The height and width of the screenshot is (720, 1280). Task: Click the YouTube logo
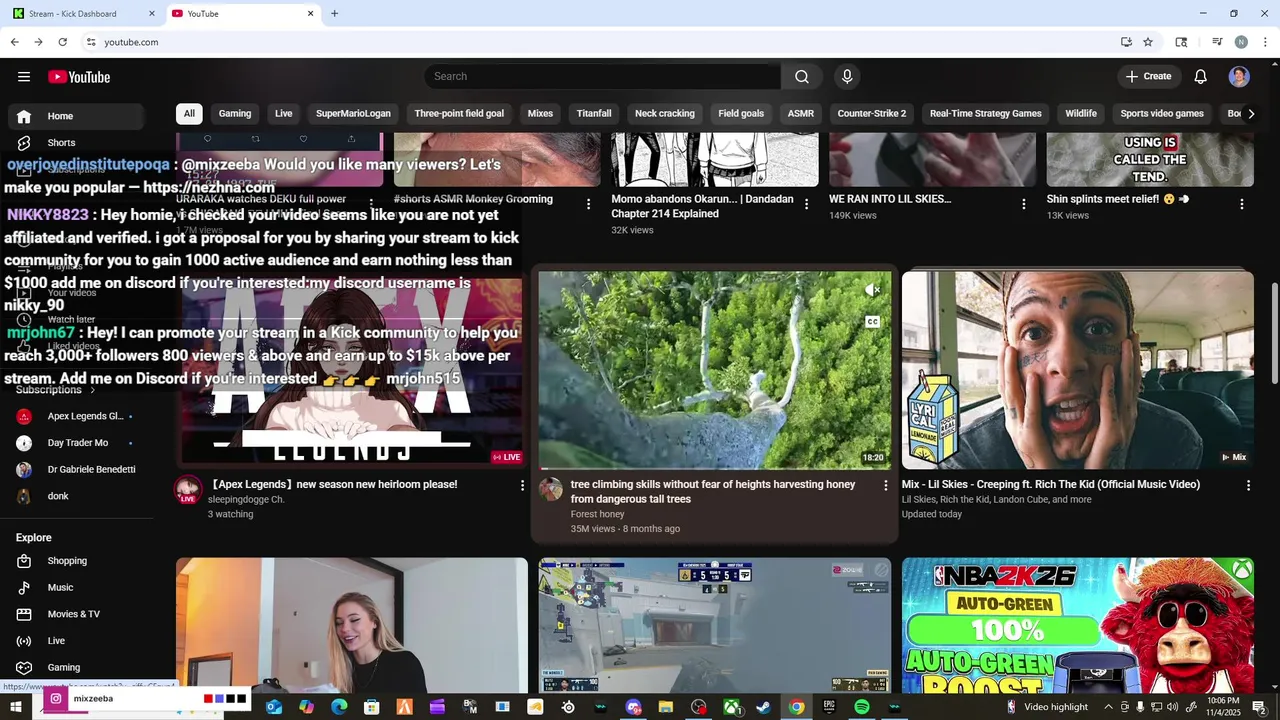pyautogui.click(x=79, y=77)
